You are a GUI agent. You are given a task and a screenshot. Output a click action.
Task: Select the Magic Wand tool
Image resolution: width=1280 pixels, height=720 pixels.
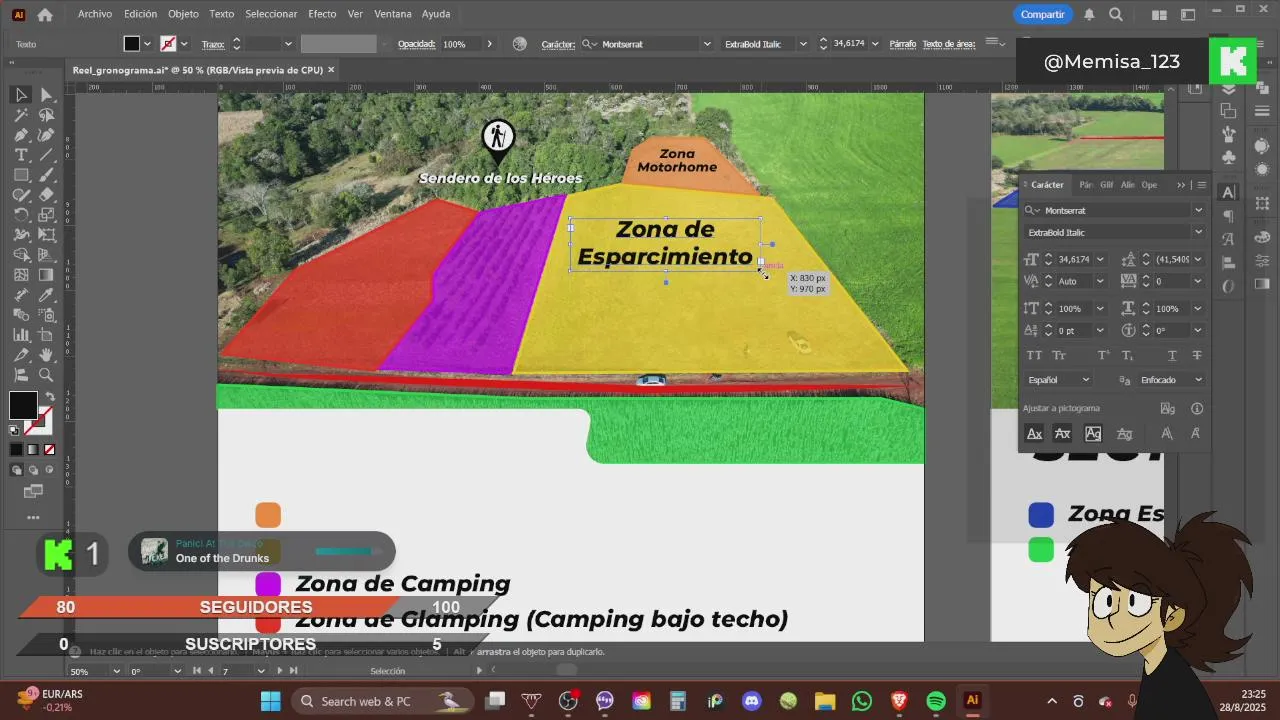click(21, 115)
